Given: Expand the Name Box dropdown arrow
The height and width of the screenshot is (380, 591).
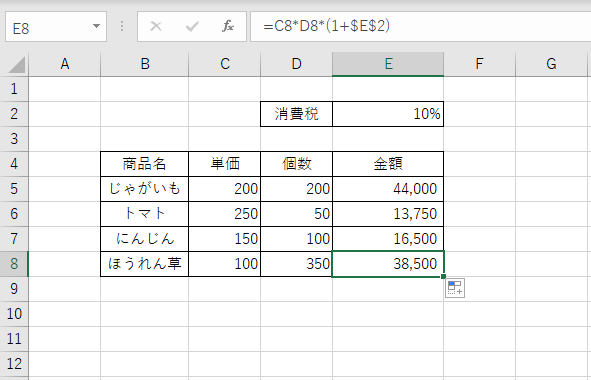Looking at the screenshot, I should pos(96,26).
